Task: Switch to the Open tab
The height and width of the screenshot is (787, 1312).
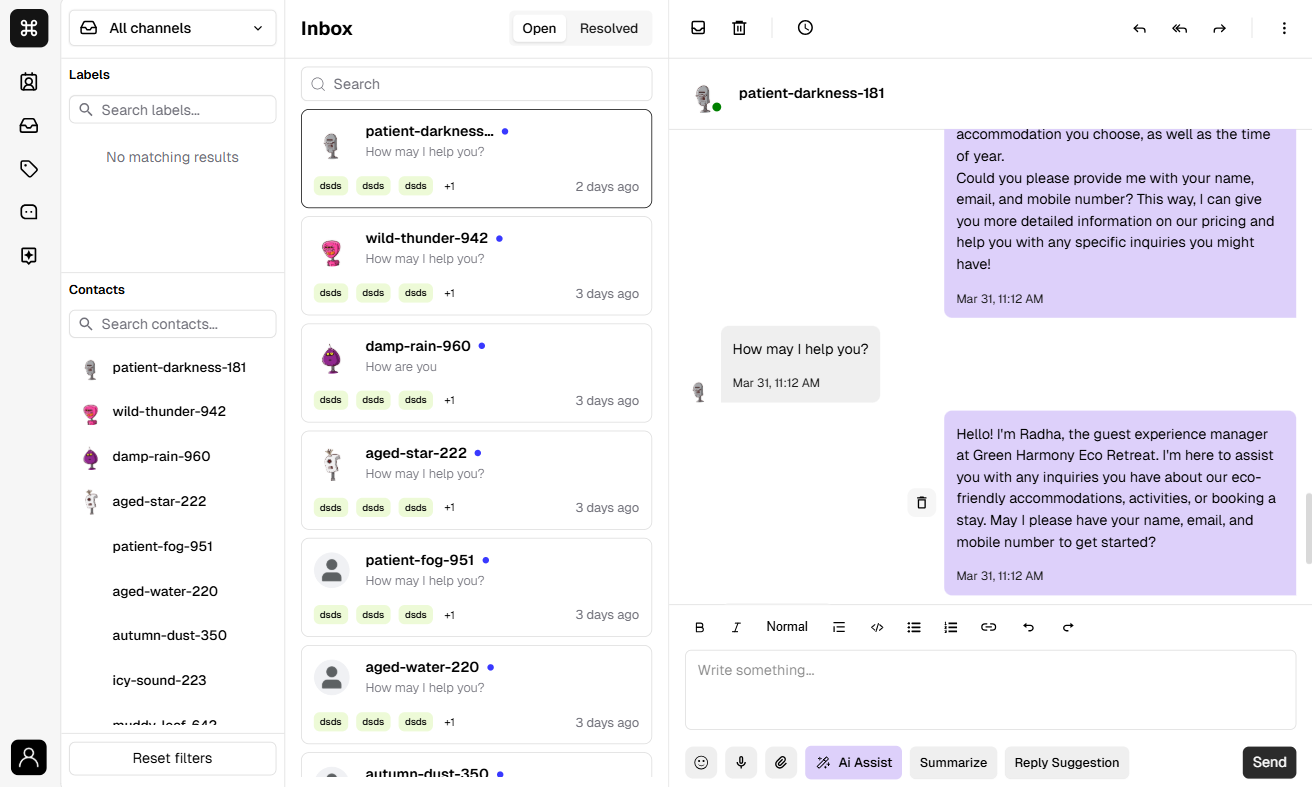Action: [539, 28]
